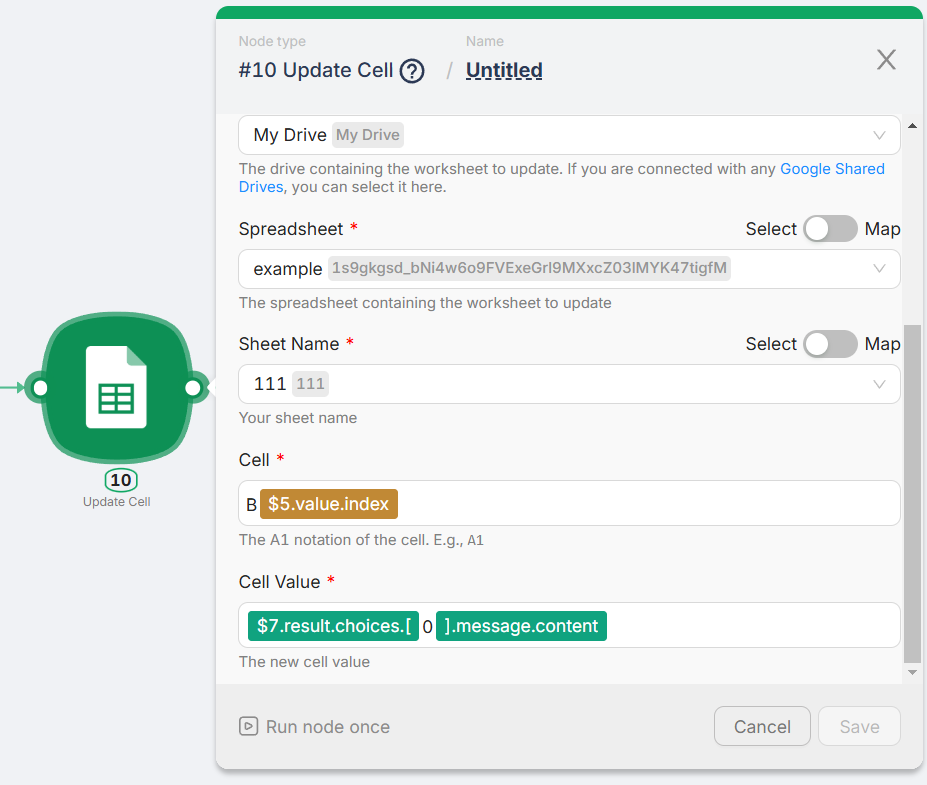Click the $7.result.choices variable tag
Image resolution: width=927 pixels, height=785 pixels.
(333, 626)
